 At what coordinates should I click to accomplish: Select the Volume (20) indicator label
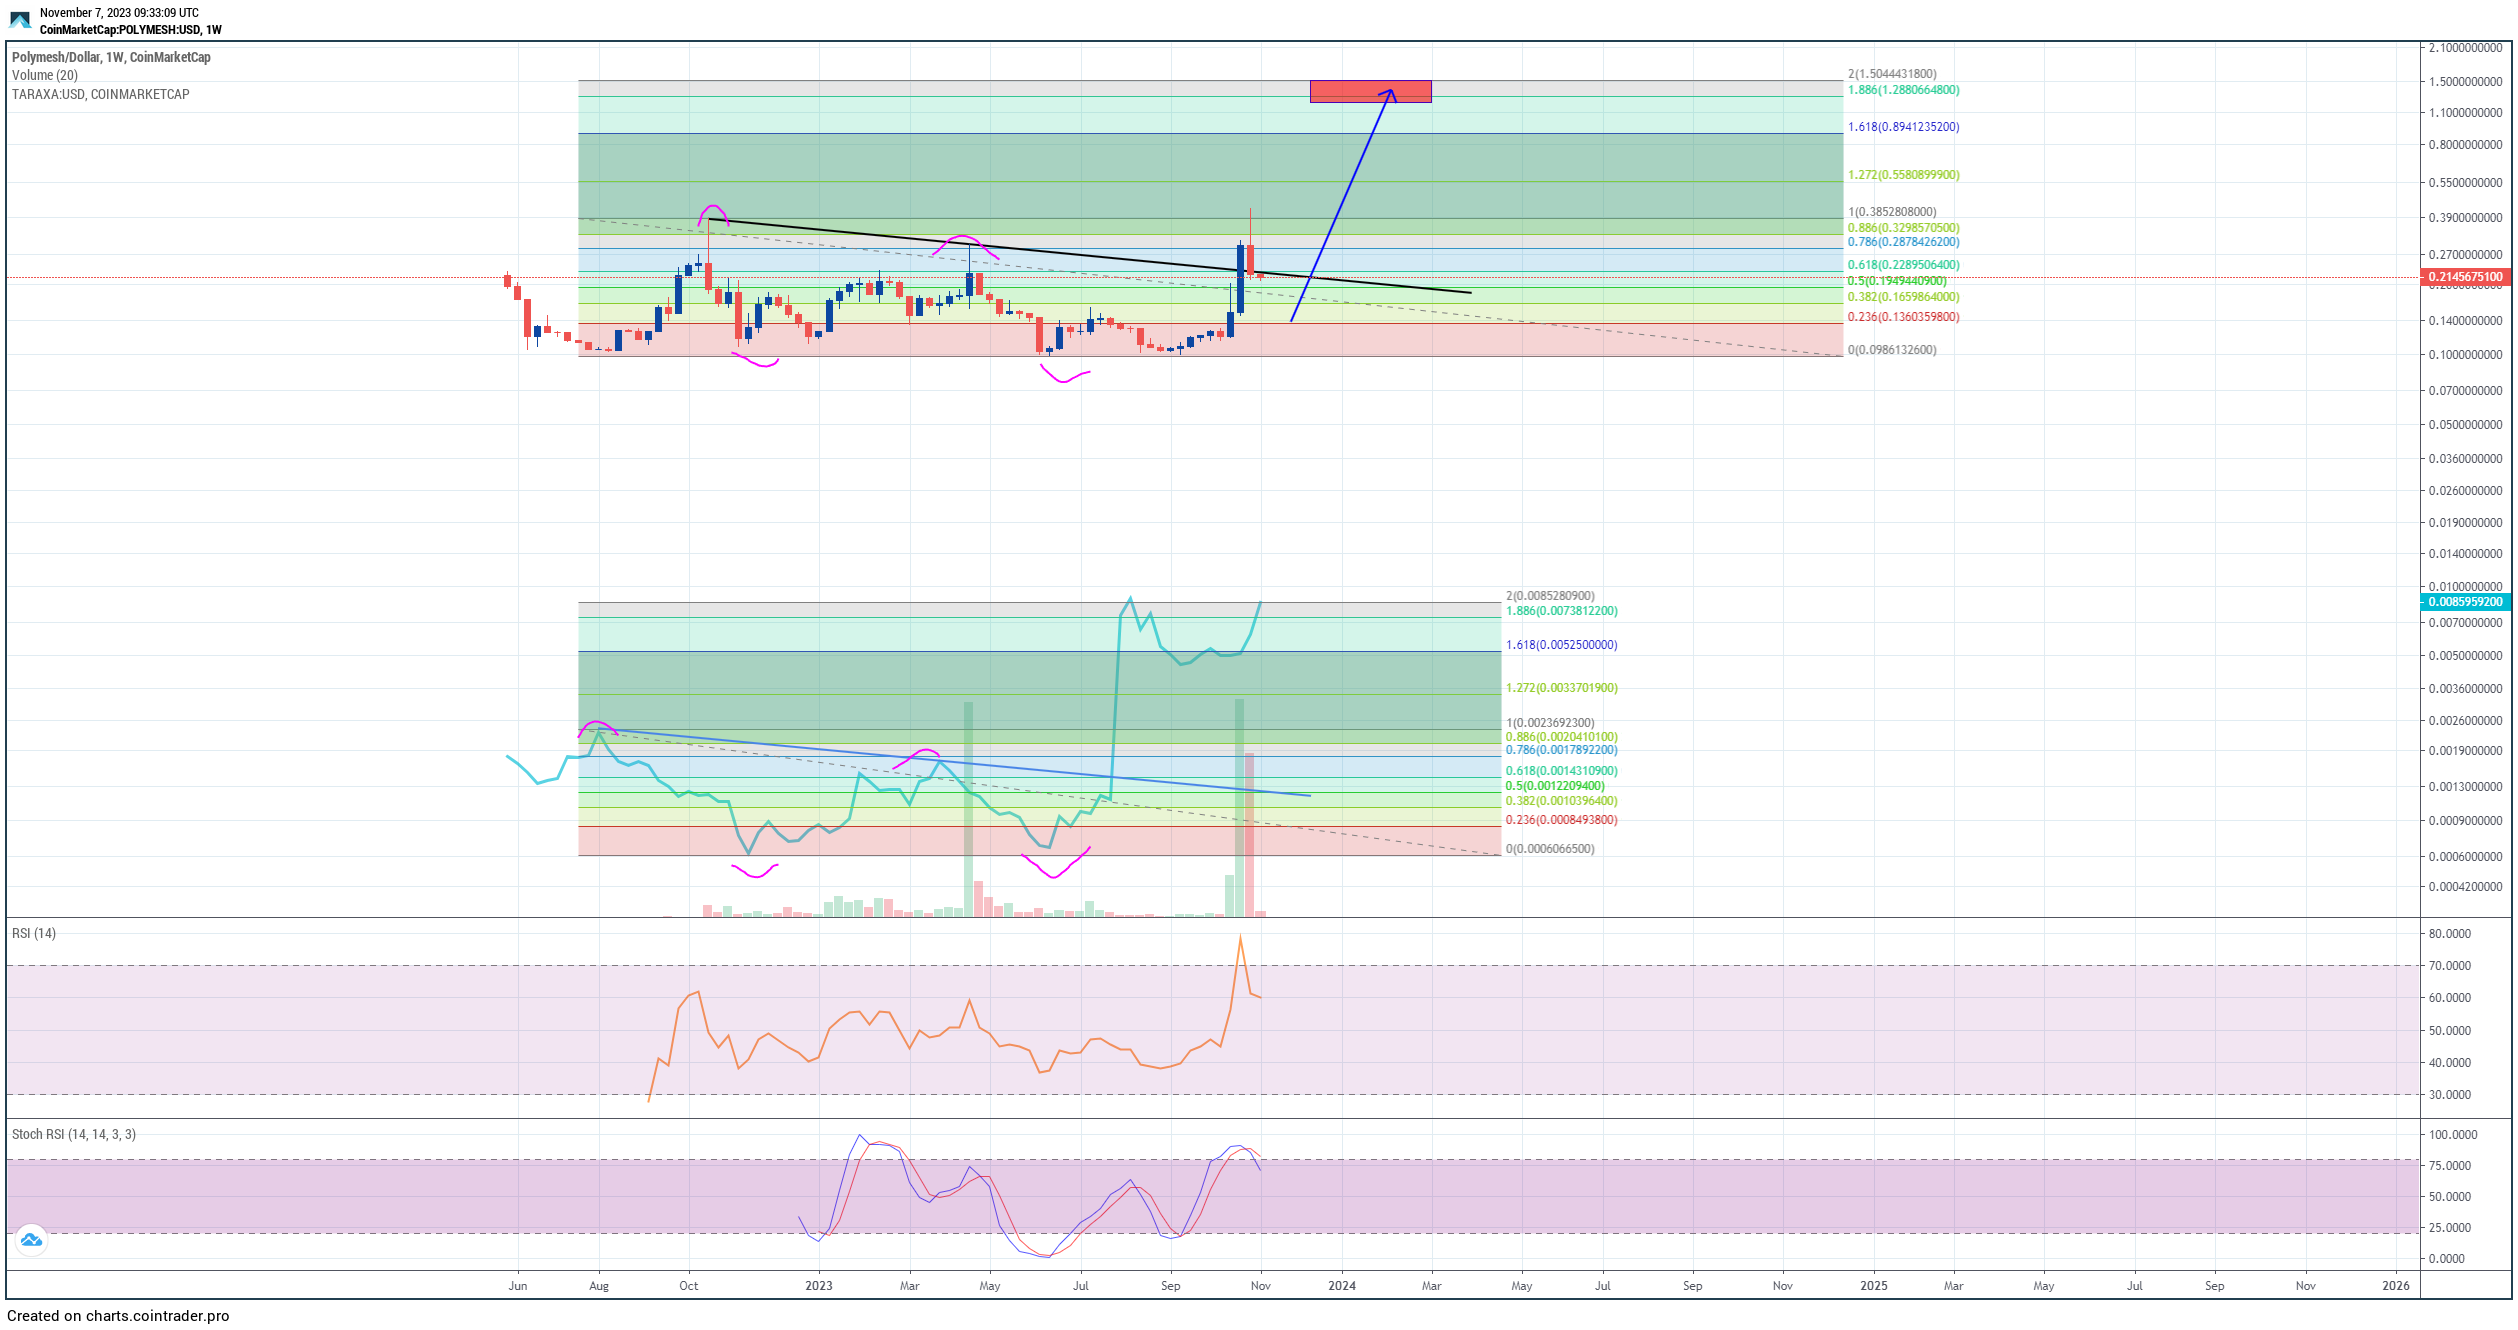point(45,75)
